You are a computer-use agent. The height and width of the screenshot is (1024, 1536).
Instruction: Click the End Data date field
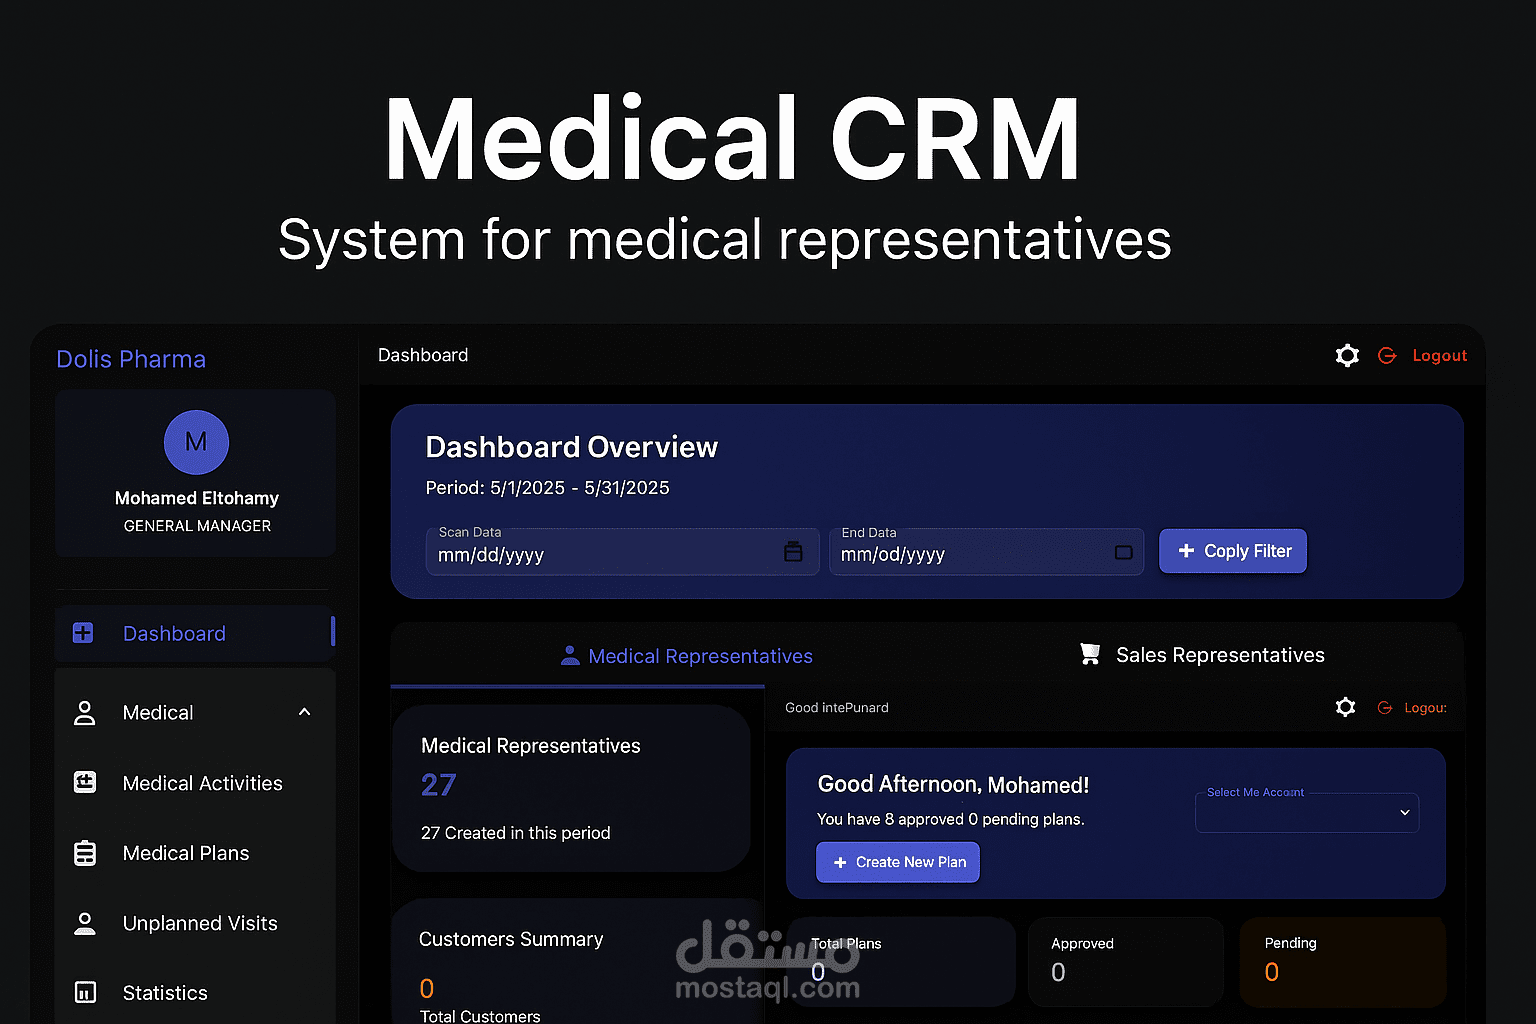click(x=986, y=552)
